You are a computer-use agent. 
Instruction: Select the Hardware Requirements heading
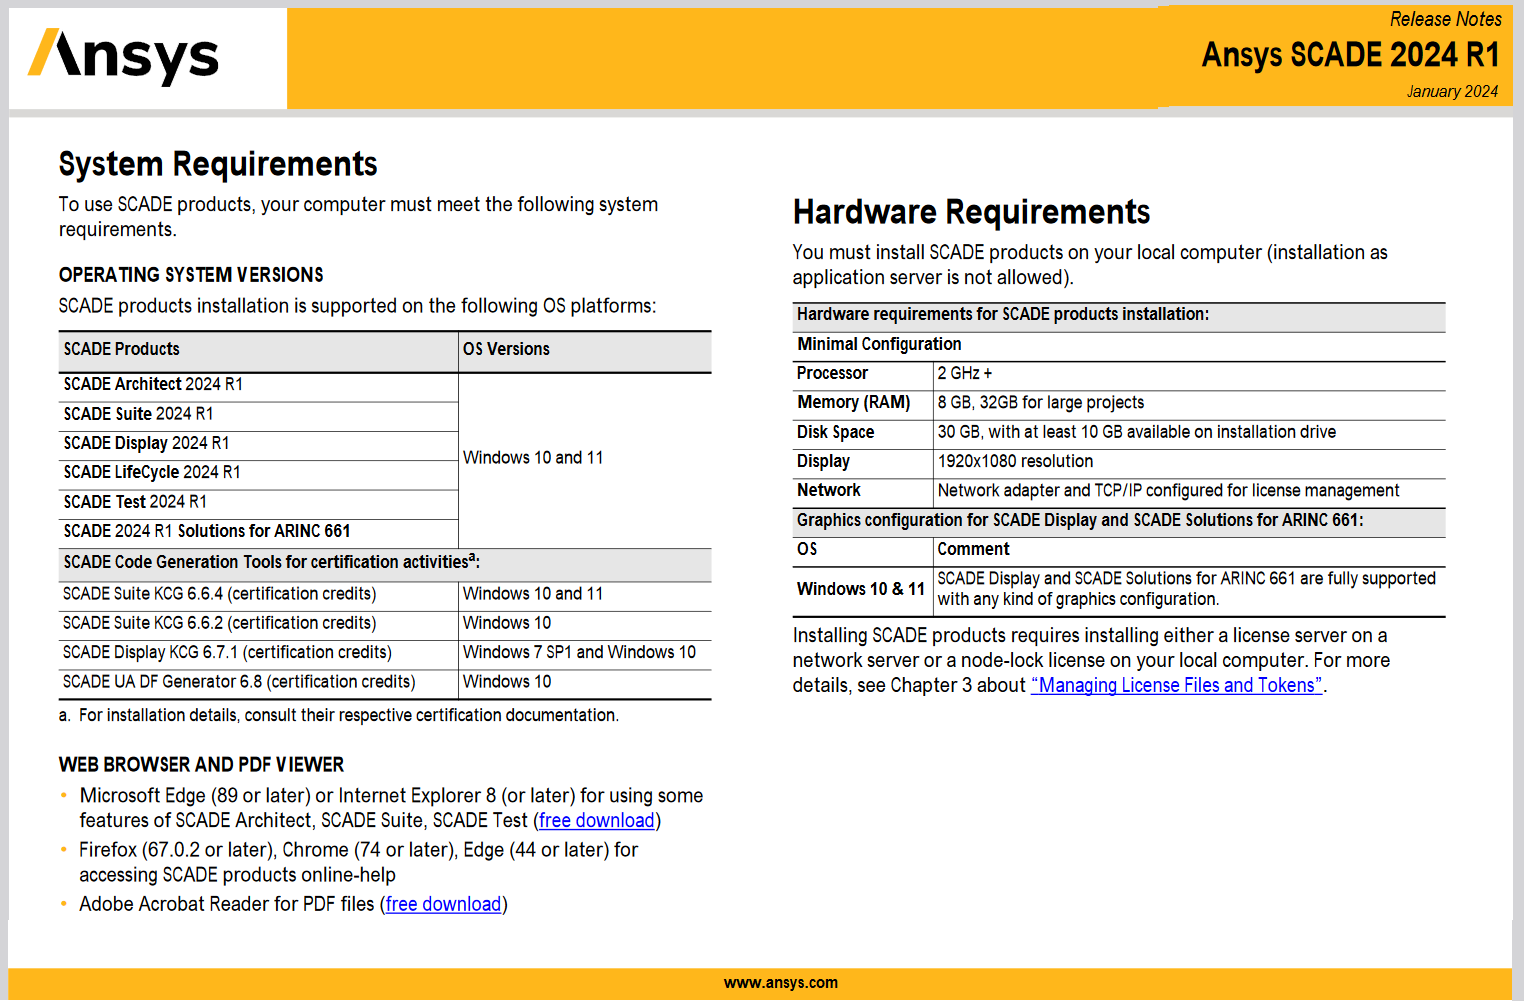pyautogui.click(x=971, y=212)
